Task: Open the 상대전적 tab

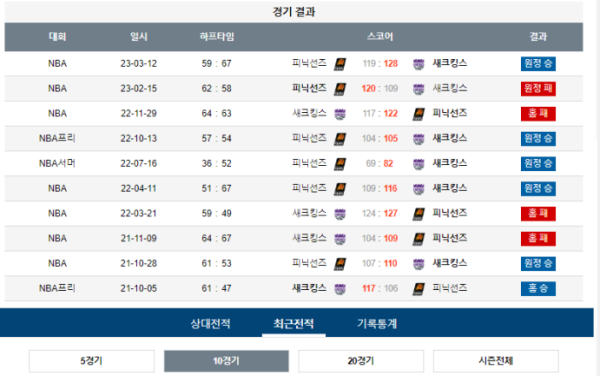Action: point(210,324)
